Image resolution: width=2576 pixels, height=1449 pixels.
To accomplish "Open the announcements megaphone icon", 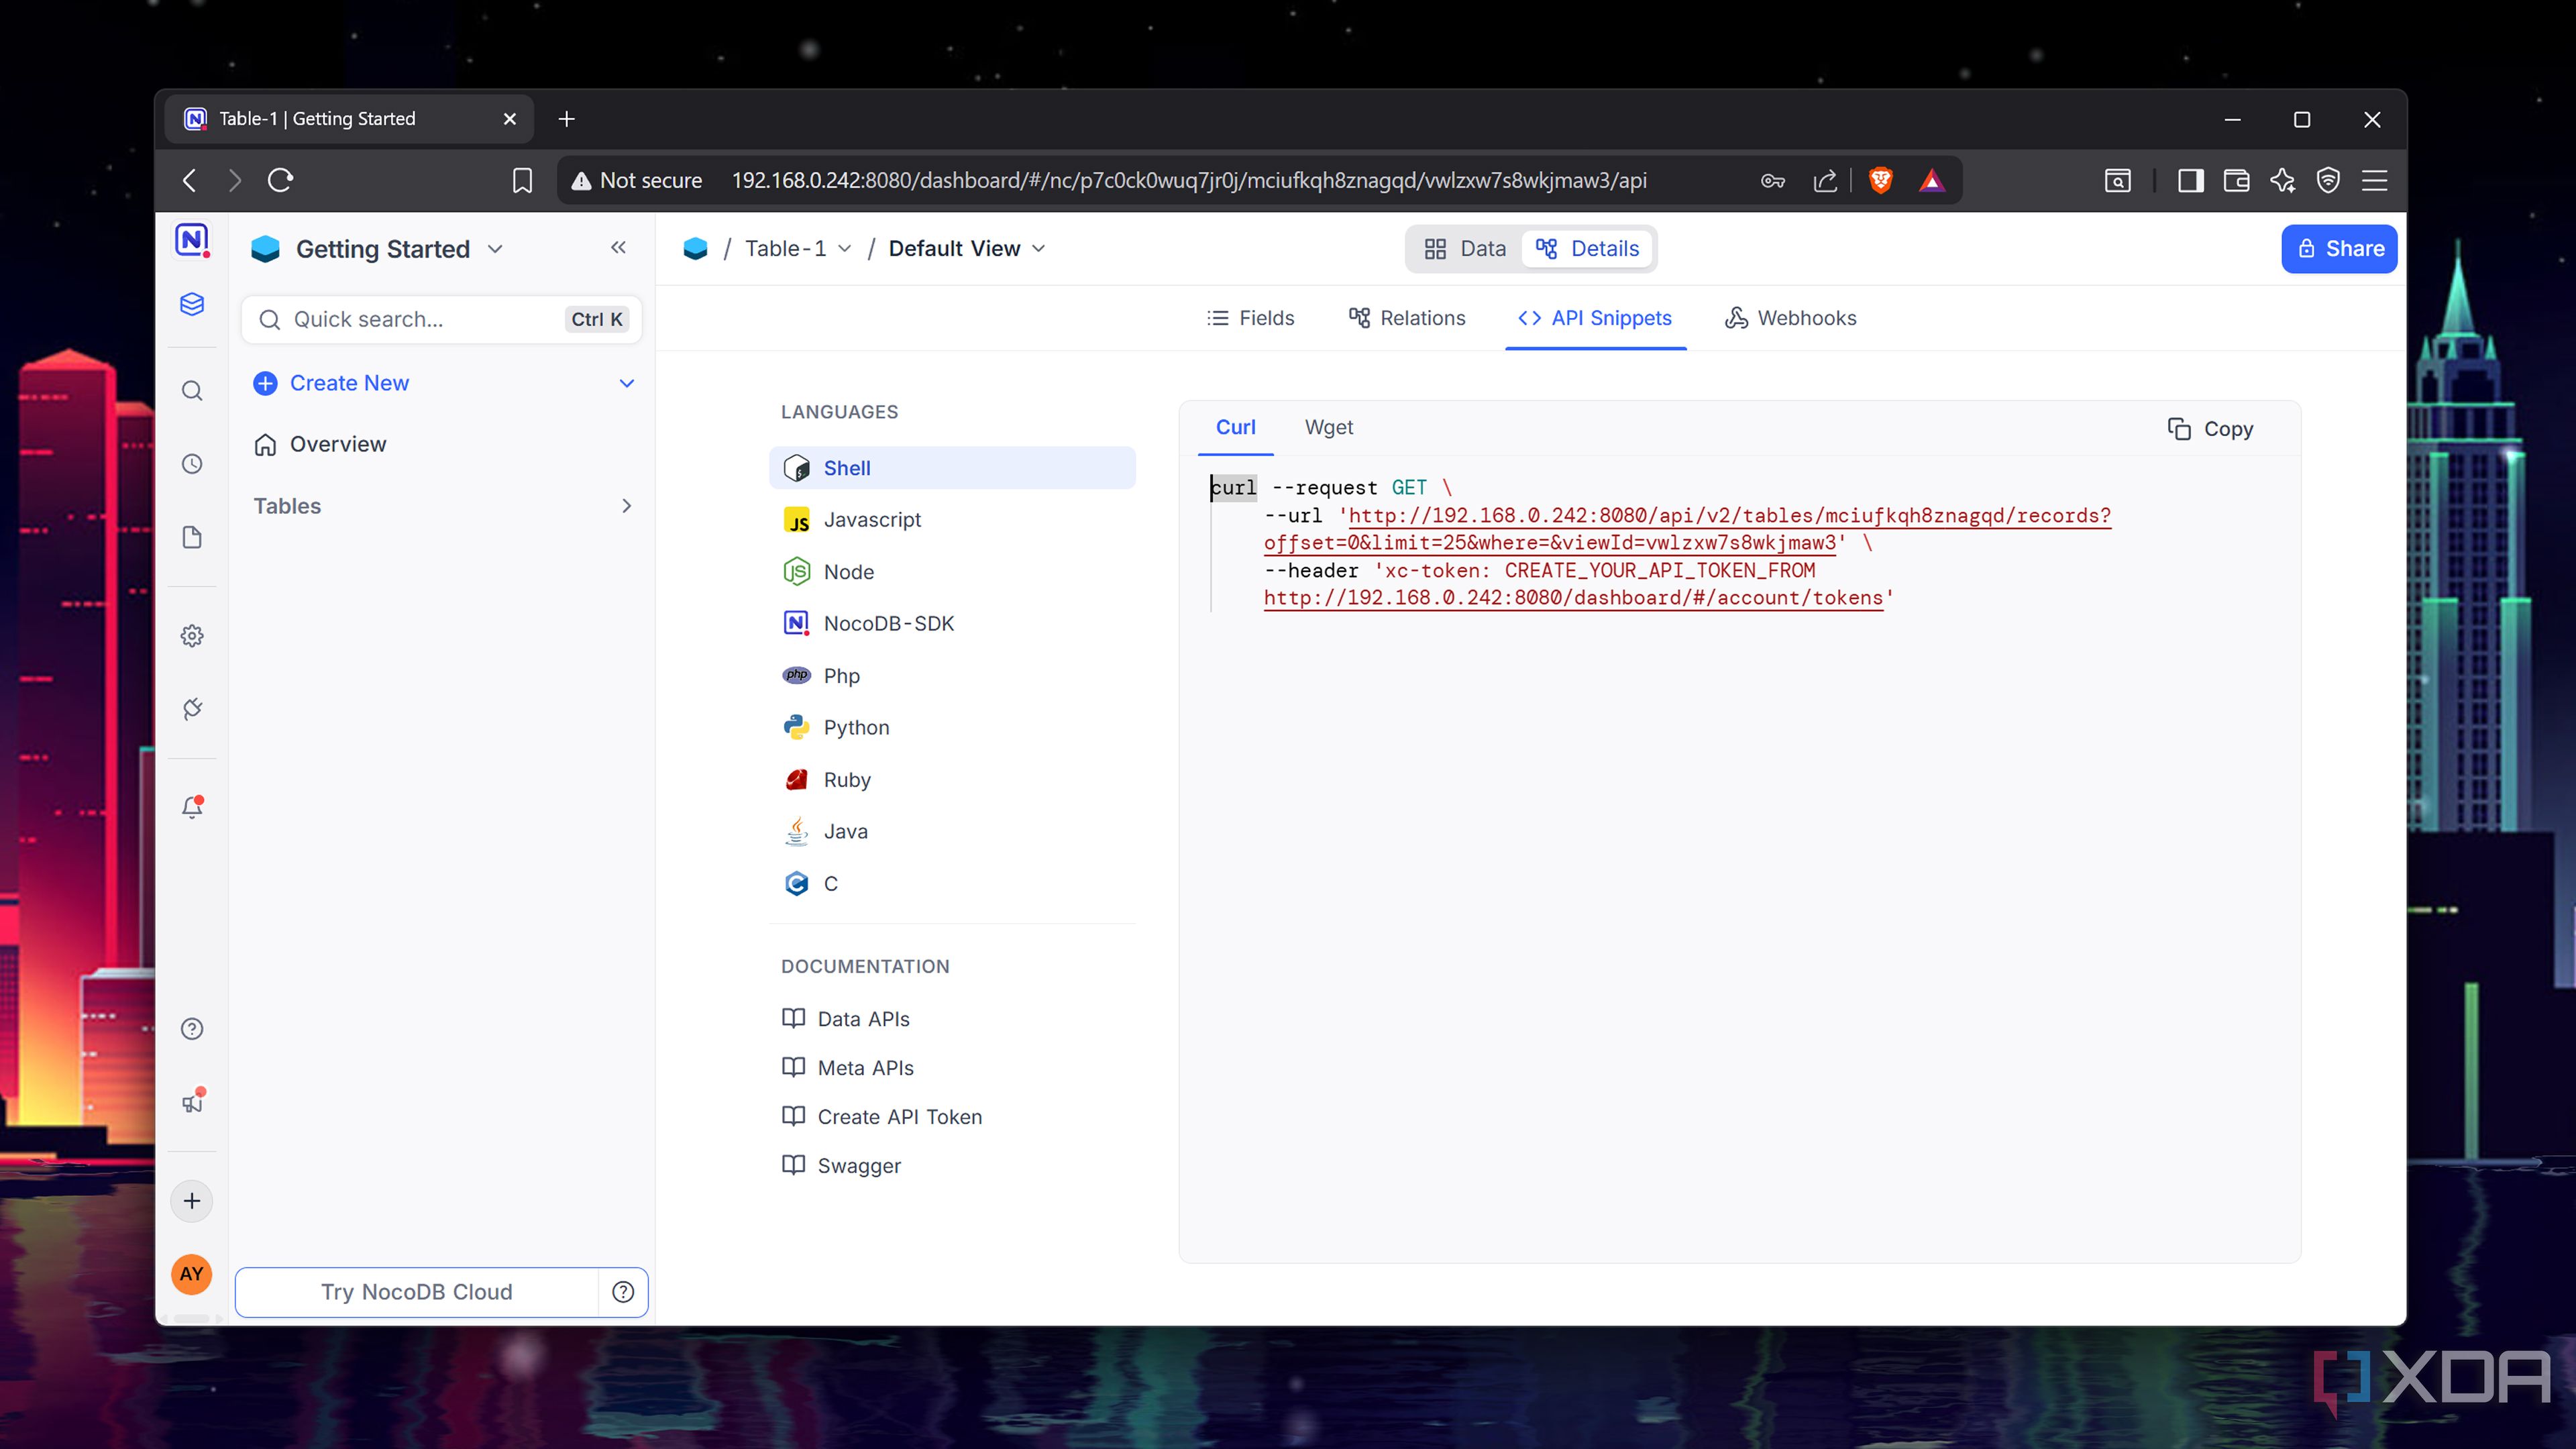I will (192, 1102).
